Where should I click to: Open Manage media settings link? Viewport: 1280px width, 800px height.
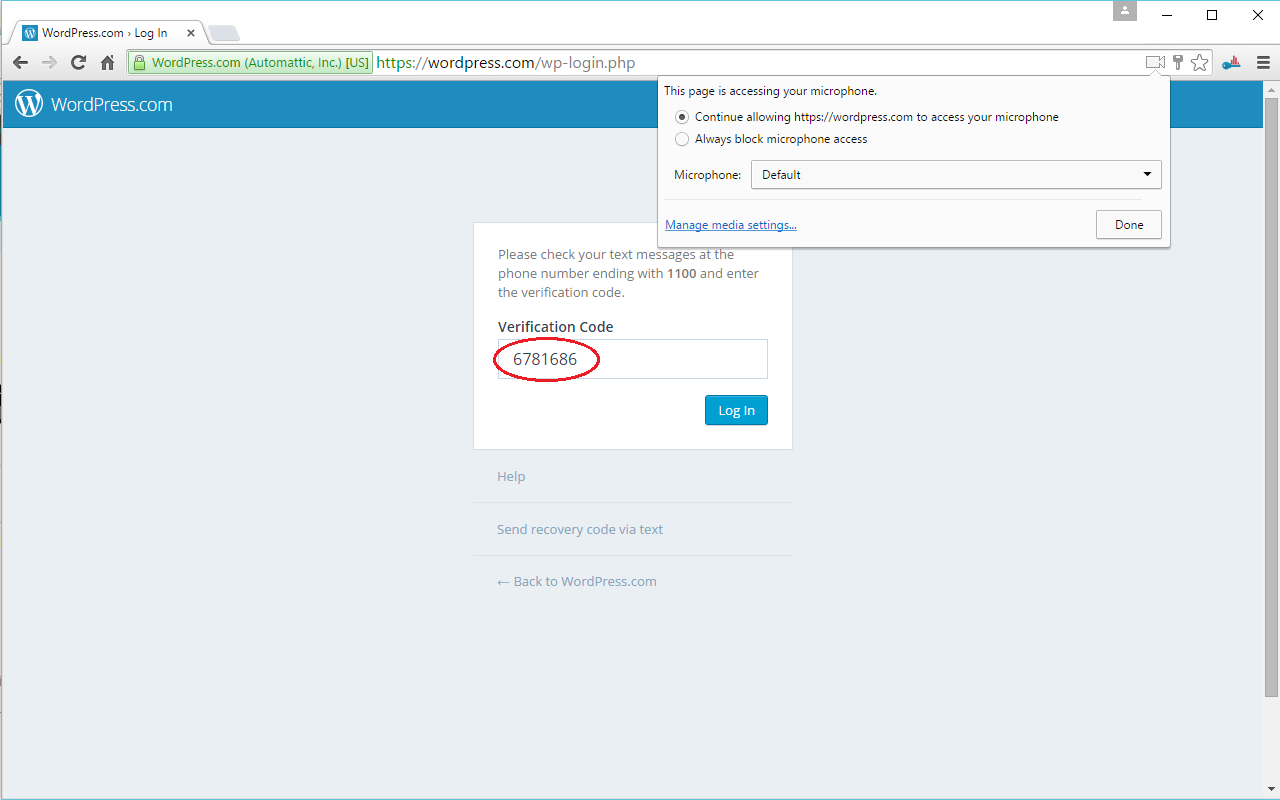[731, 225]
